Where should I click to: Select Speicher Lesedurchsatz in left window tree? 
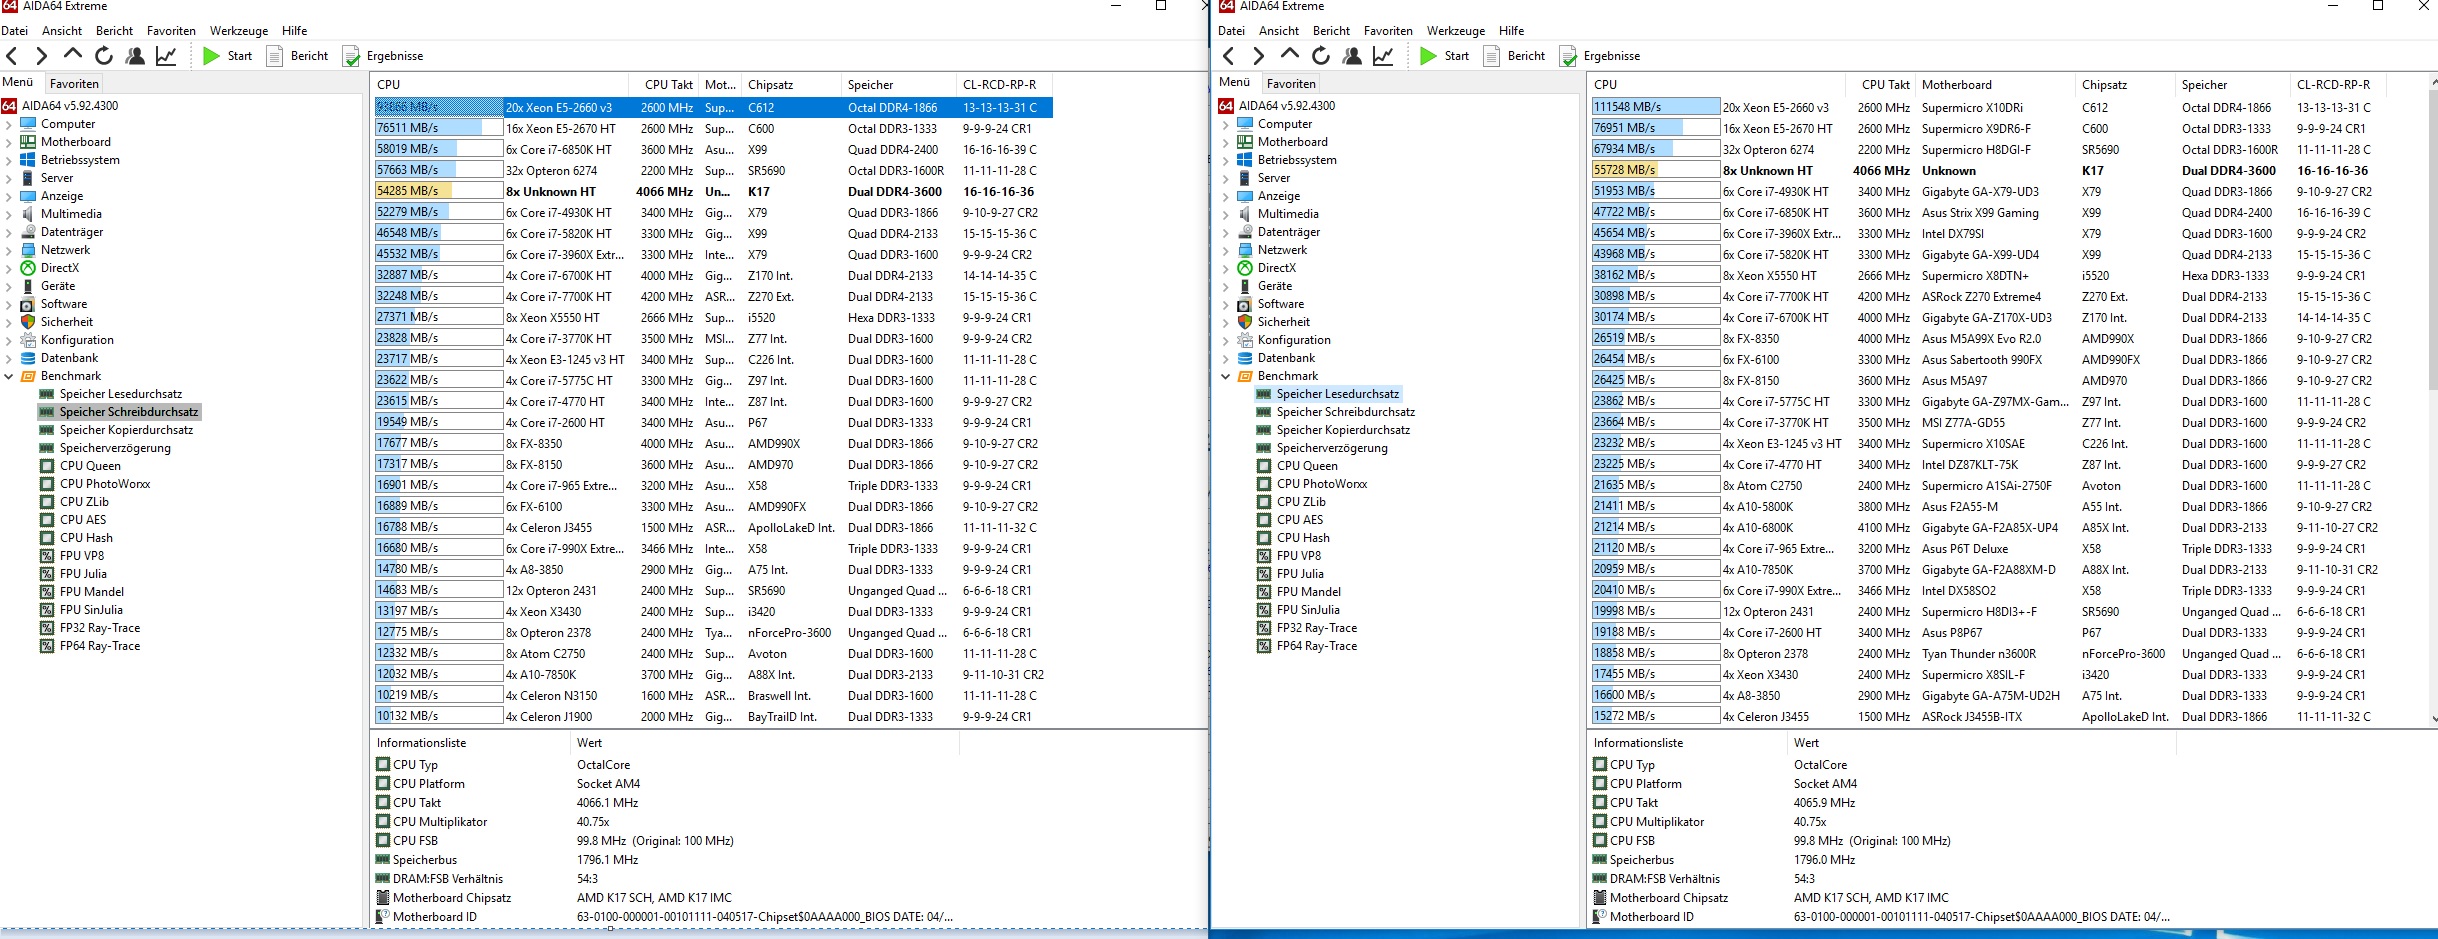click(120, 394)
